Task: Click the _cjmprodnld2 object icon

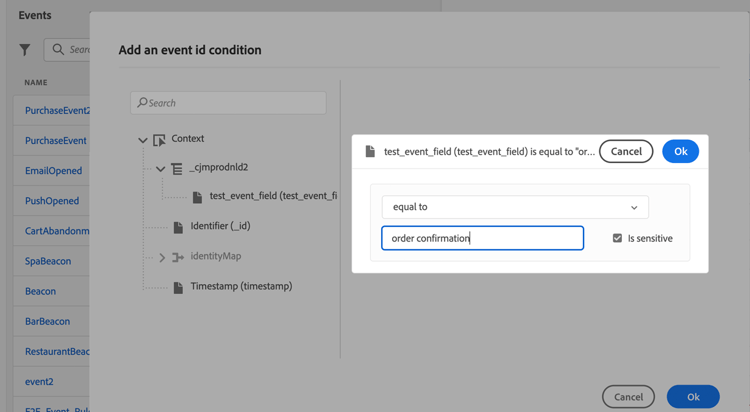Action: (x=177, y=169)
